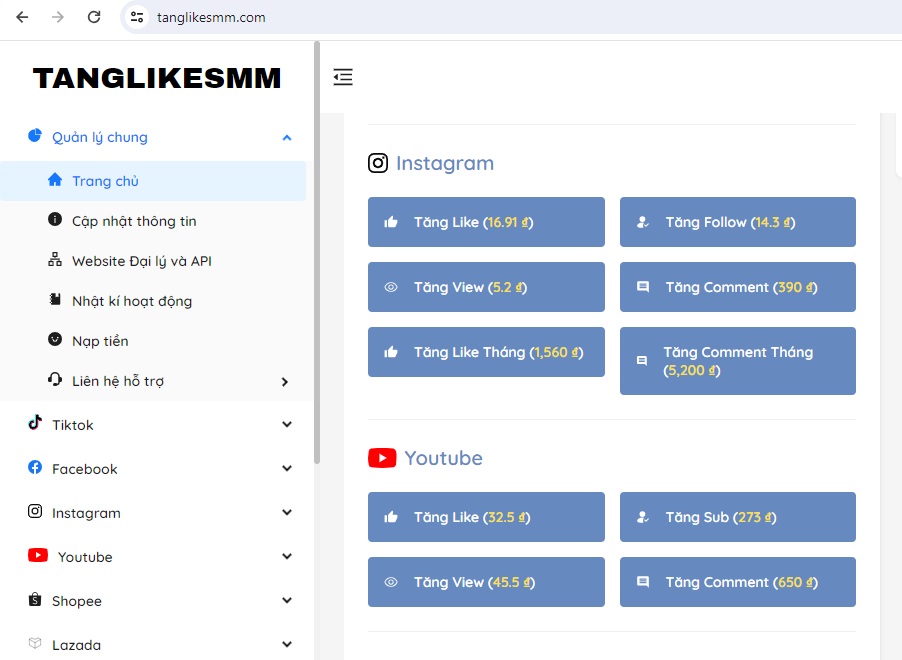The width and height of the screenshot is (902, 660).
Task: Open Instagram Tăng View (5.2 ₫)
Action: [486, 287]
